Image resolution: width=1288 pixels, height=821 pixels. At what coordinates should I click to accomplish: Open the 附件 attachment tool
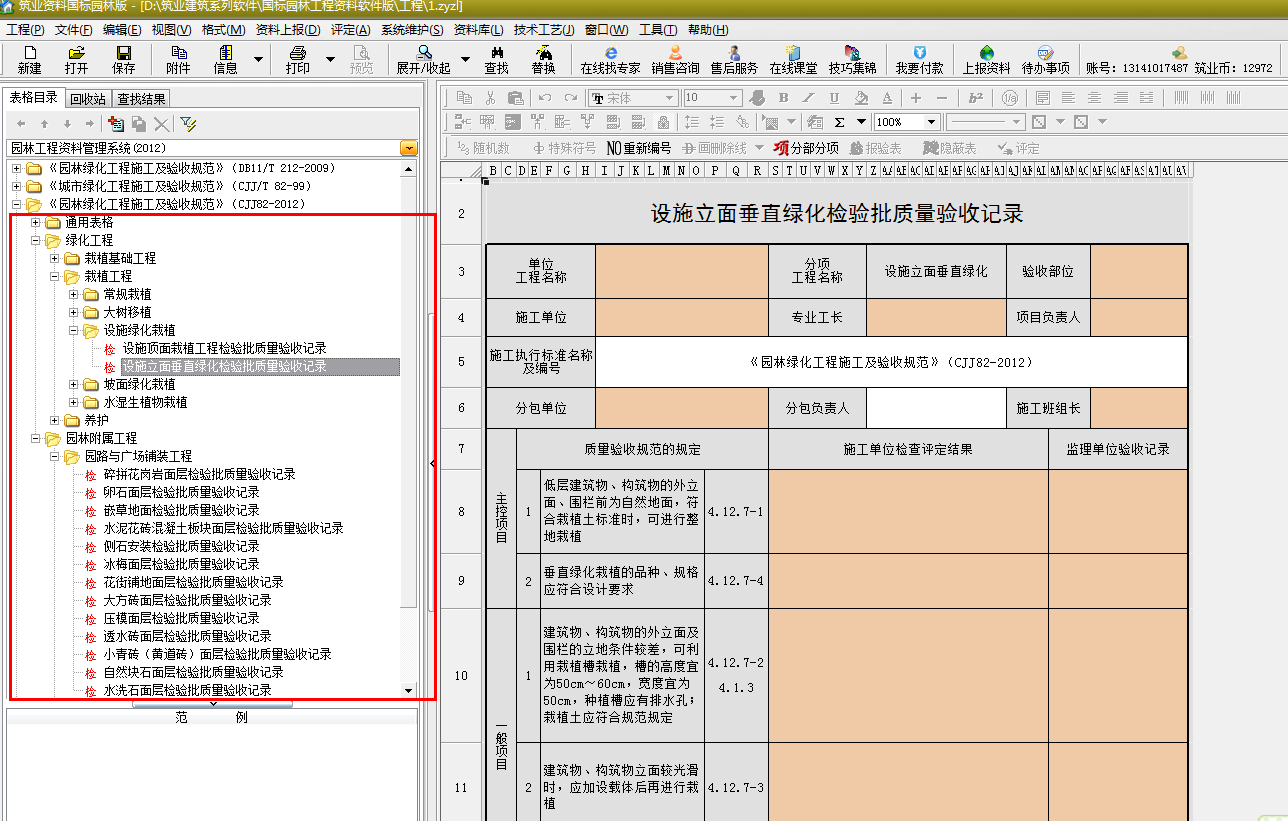(178, 59)
